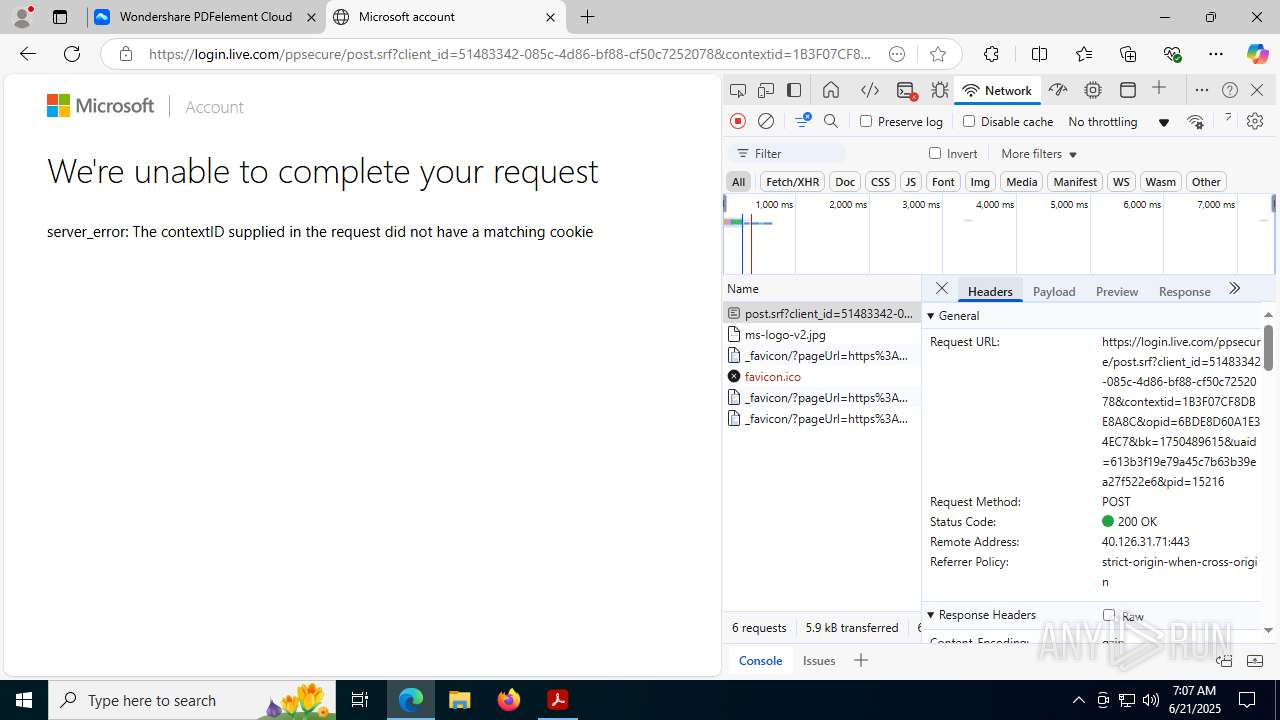The height and width of the screenshot is (720, 1280).
Task: Close the request details pane
Action: (941, 289)
